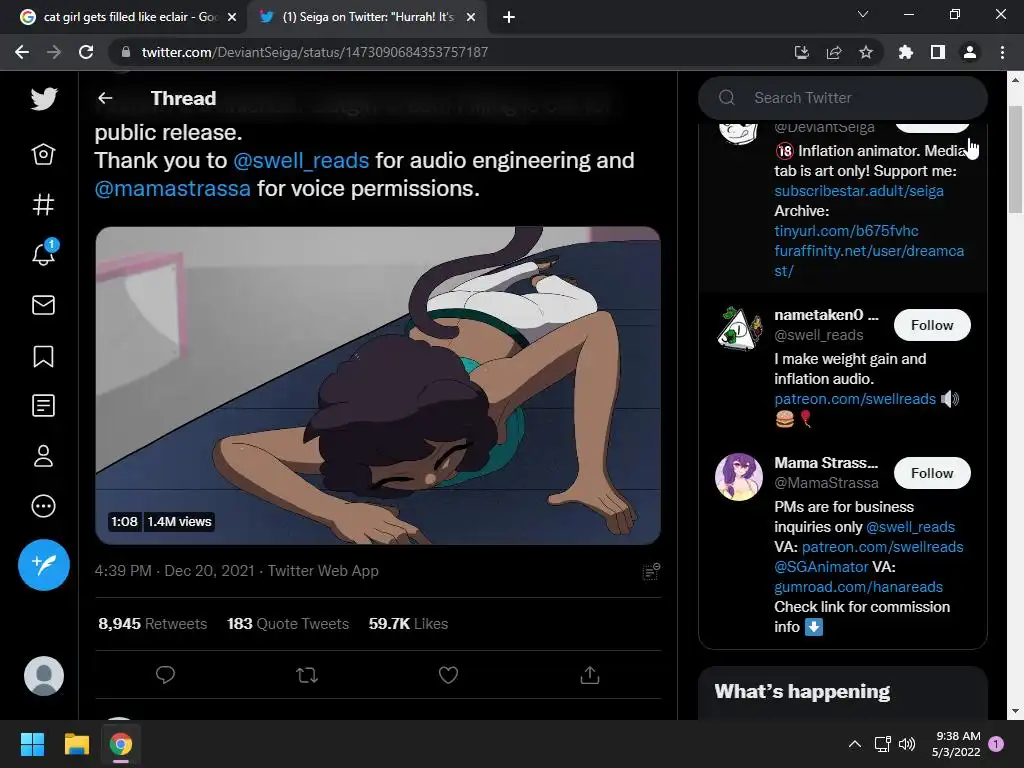Follow Mama Strassa
Image resolution: width=1024 pixels, height=768 pixels.
coord(932,473)
